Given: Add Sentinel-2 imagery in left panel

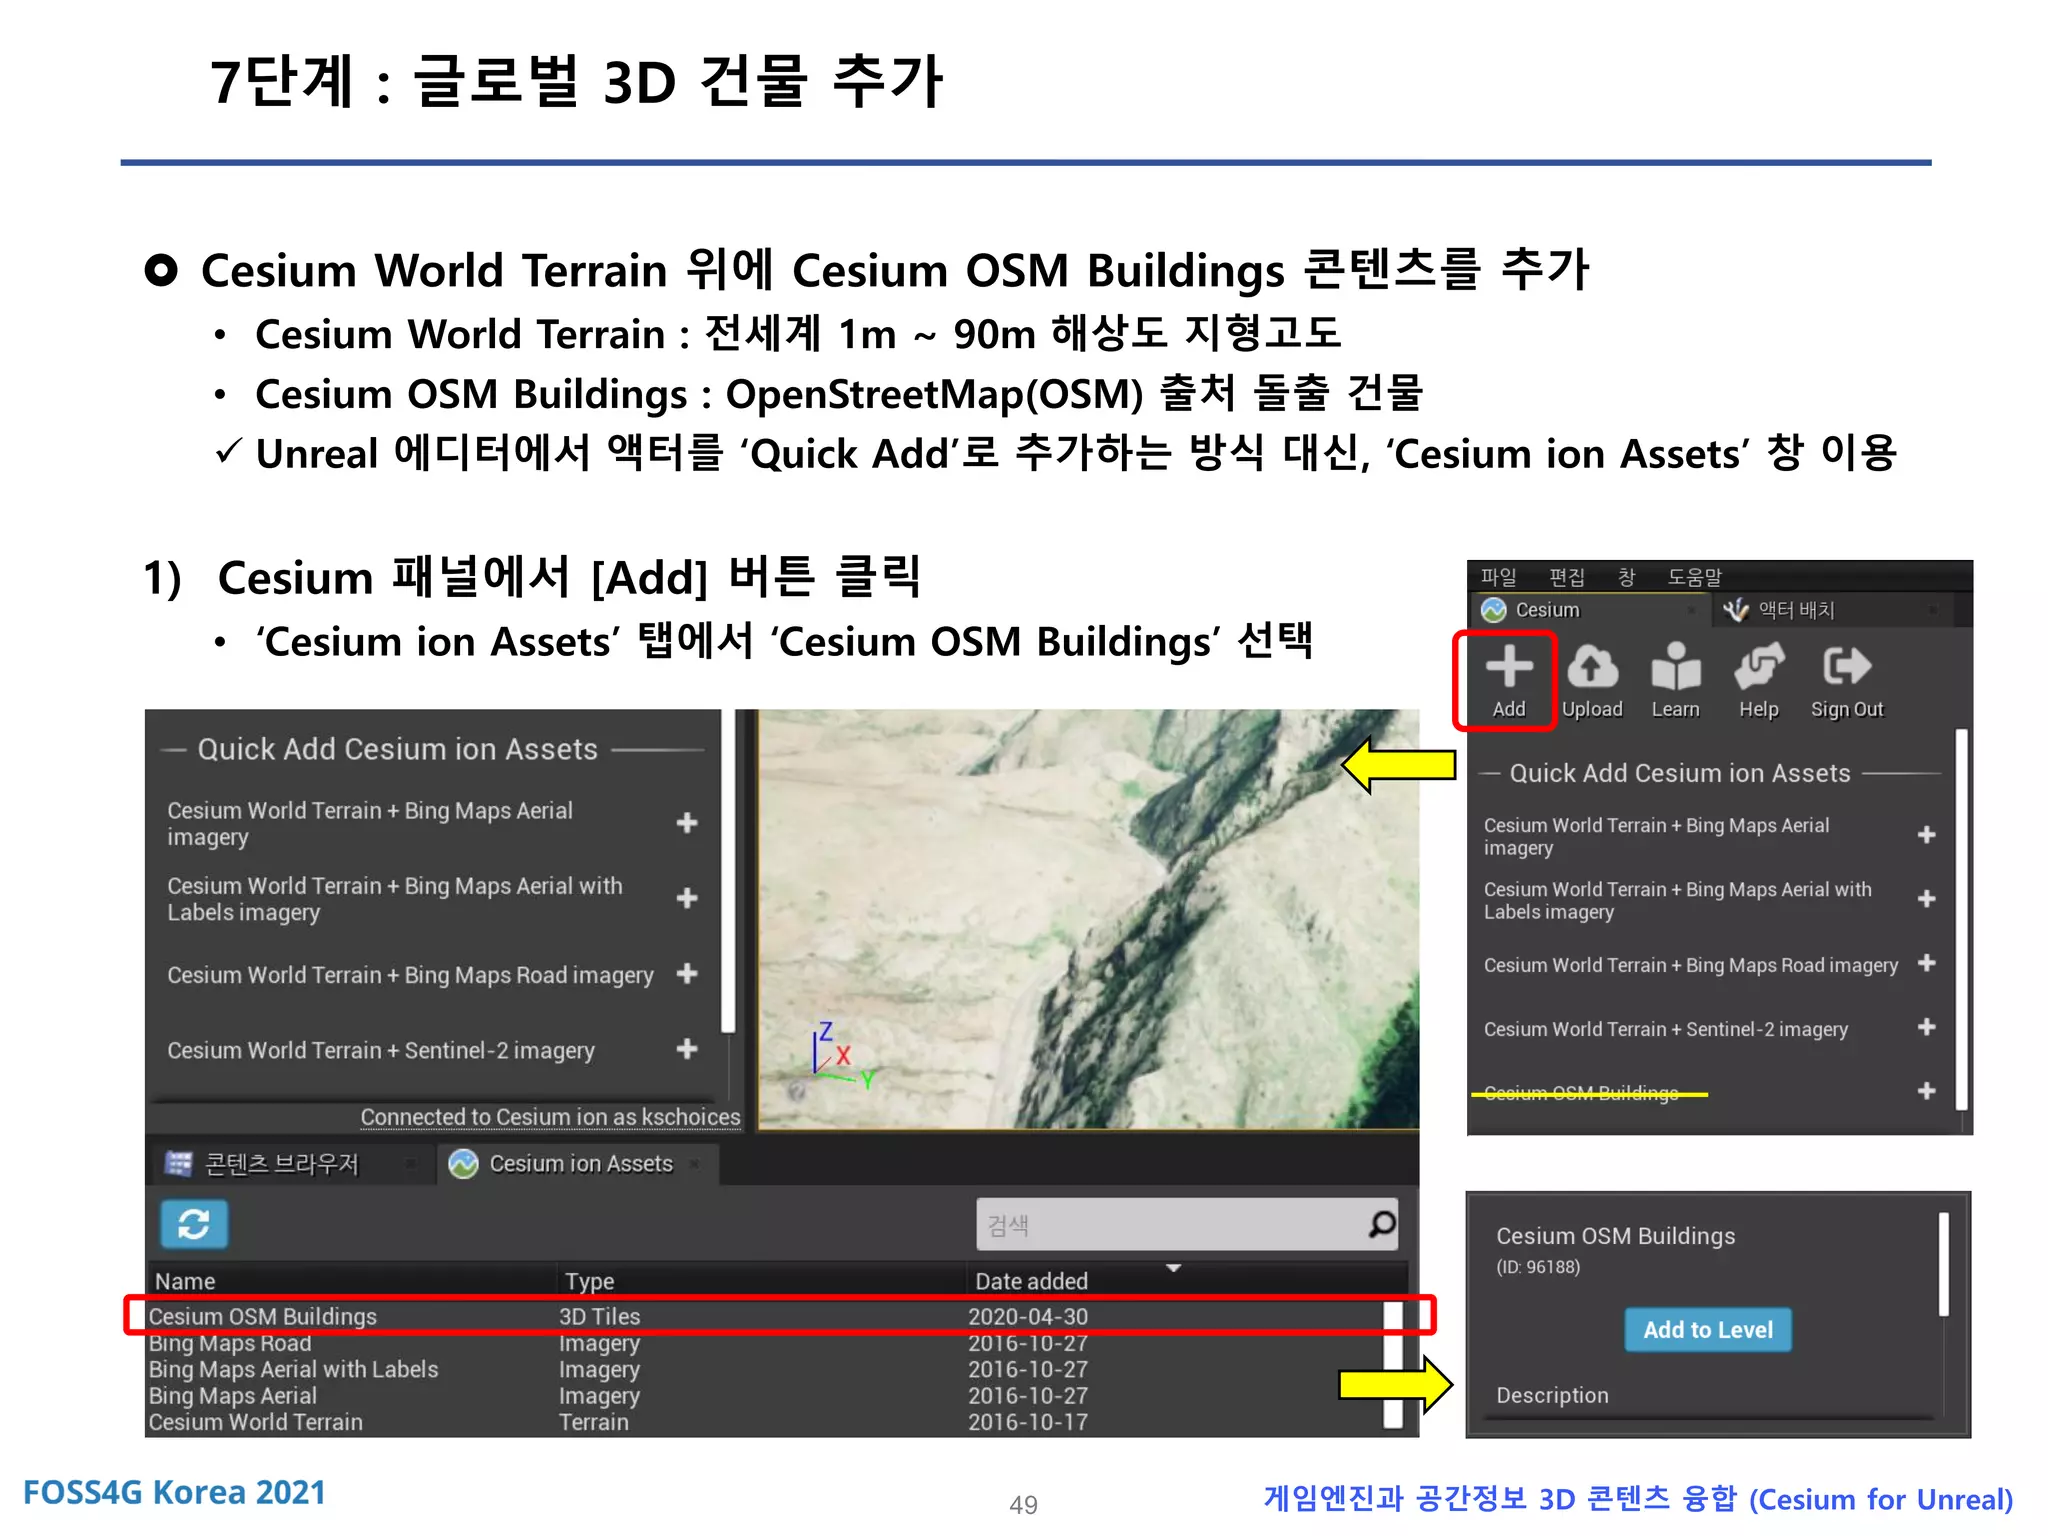Looking at the screenshot, I should click(686, 1049).
